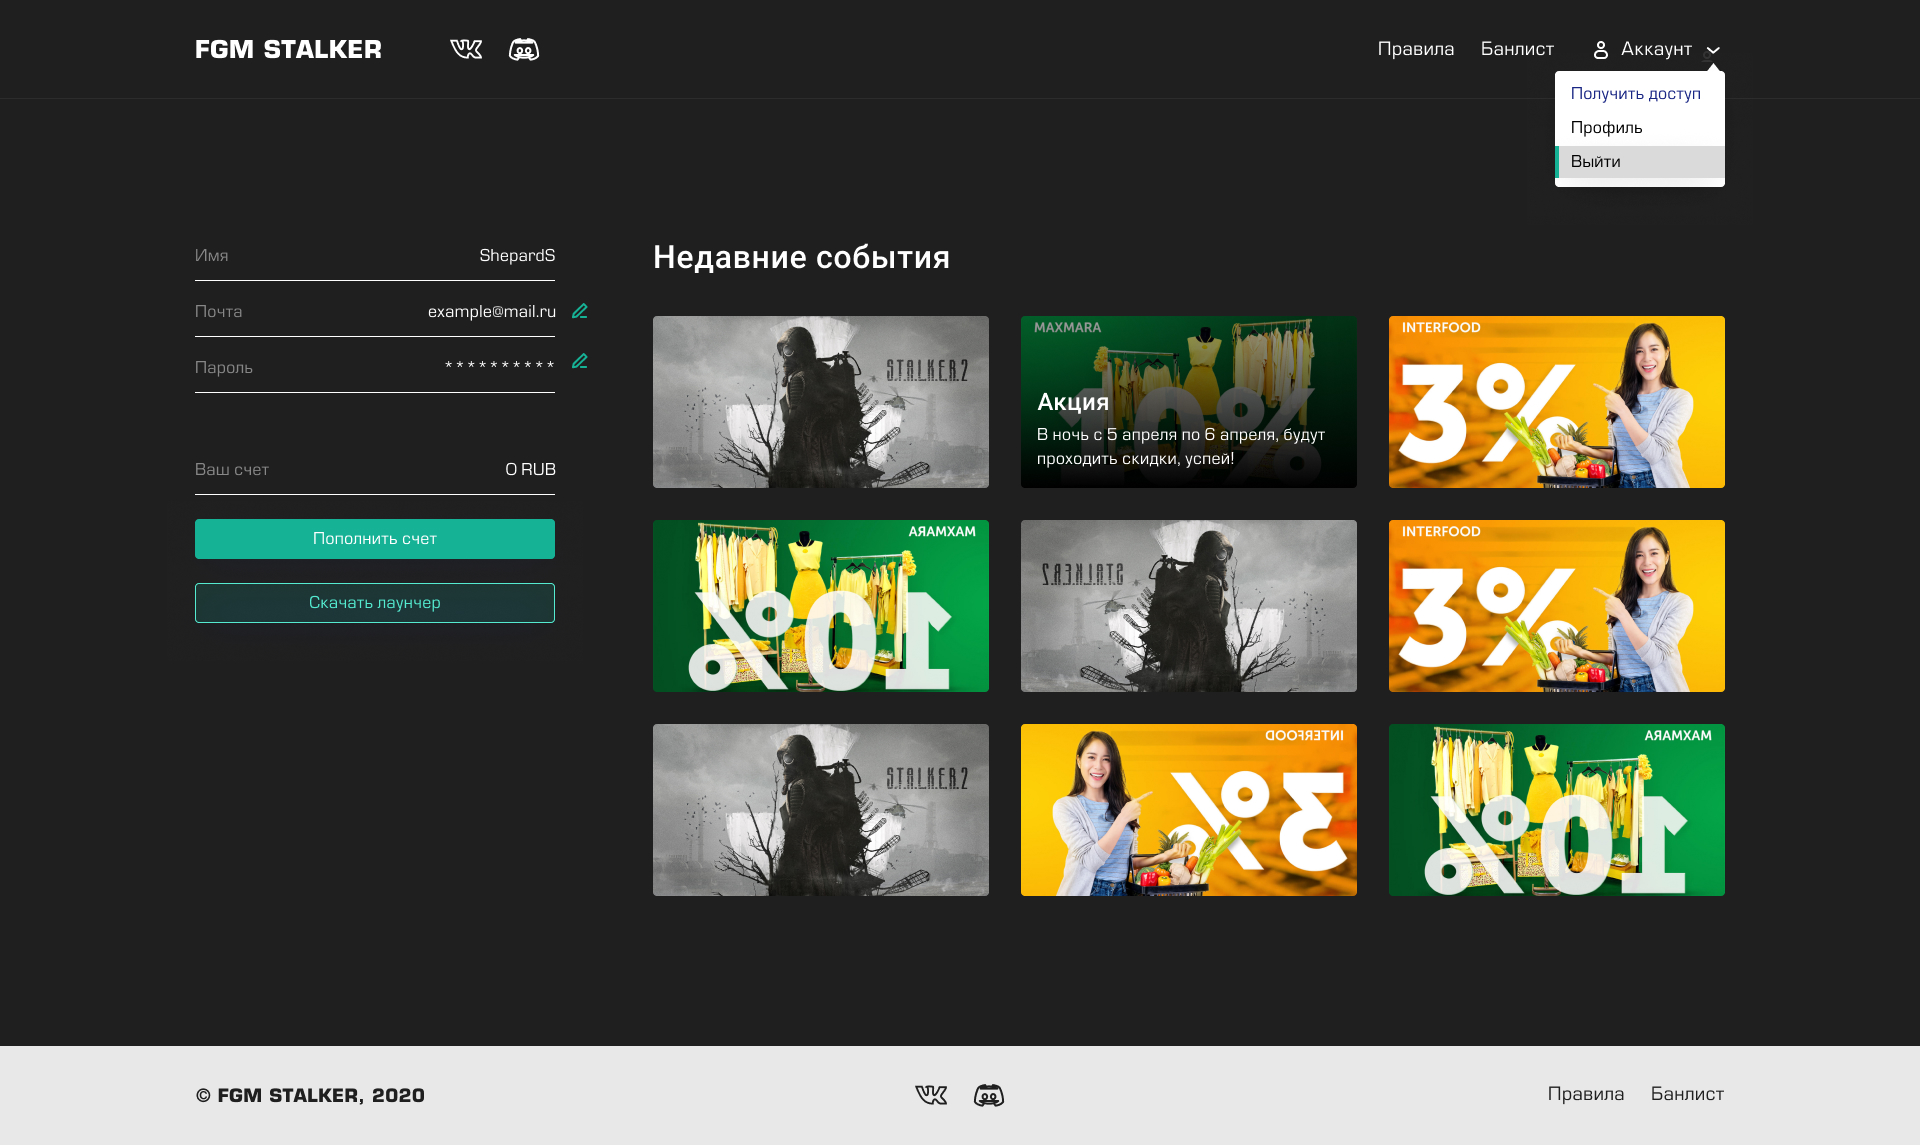Click the FGM STALKER logo
The width and height of the screenshot is (1920, 1145).
coord(288,50)
